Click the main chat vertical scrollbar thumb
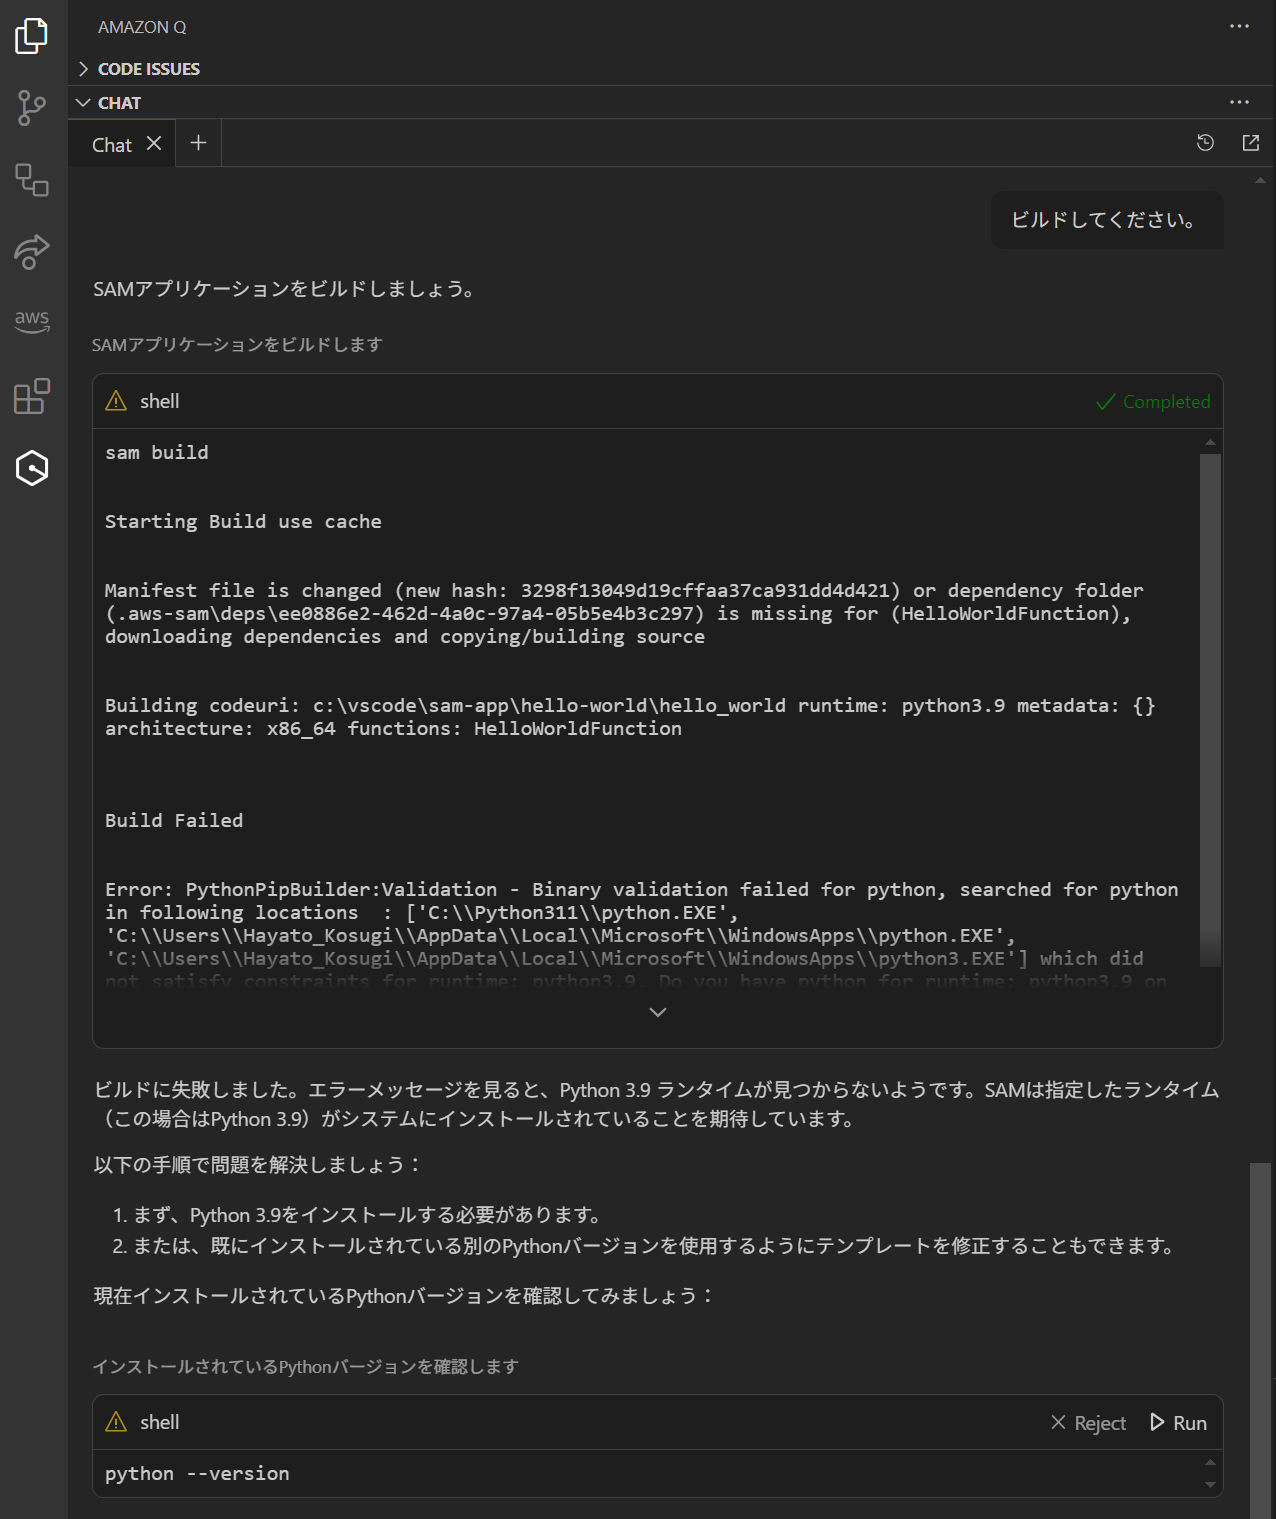This screenshot has width=1276, height=1519. tap(1260, 1340)
